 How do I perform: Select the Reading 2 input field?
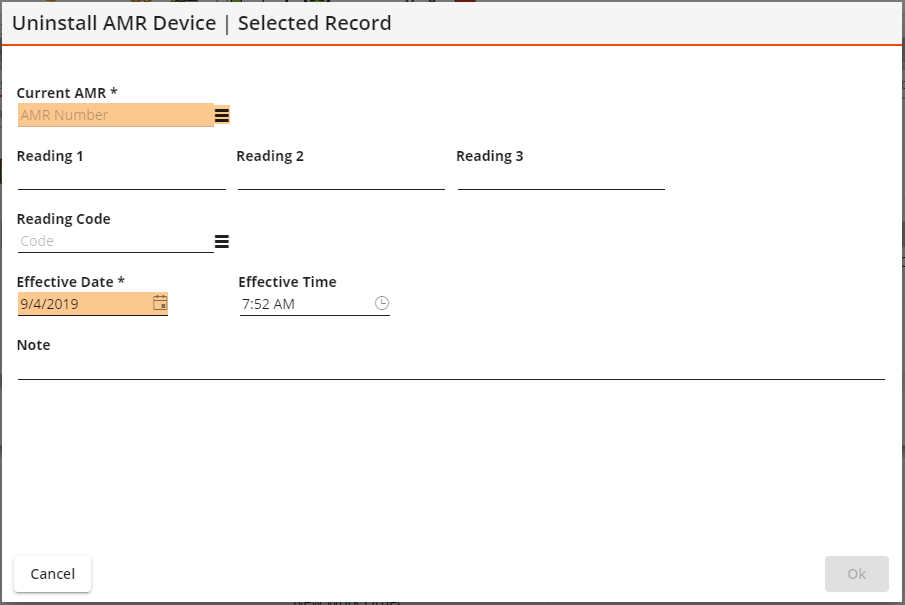coord(341,178)
